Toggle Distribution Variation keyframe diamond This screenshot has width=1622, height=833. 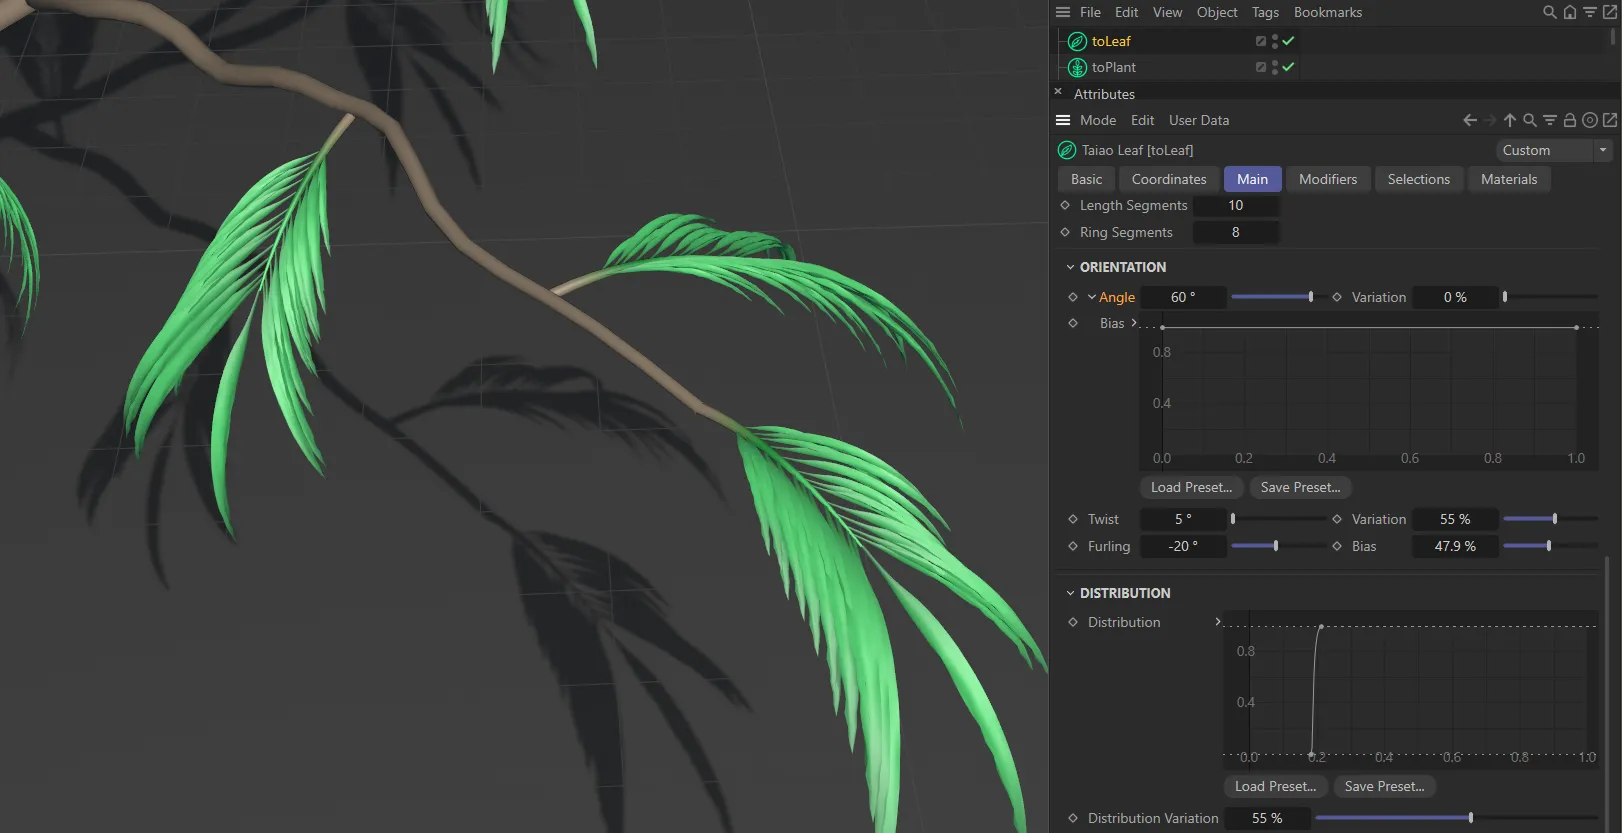[x=1073, y=818]
